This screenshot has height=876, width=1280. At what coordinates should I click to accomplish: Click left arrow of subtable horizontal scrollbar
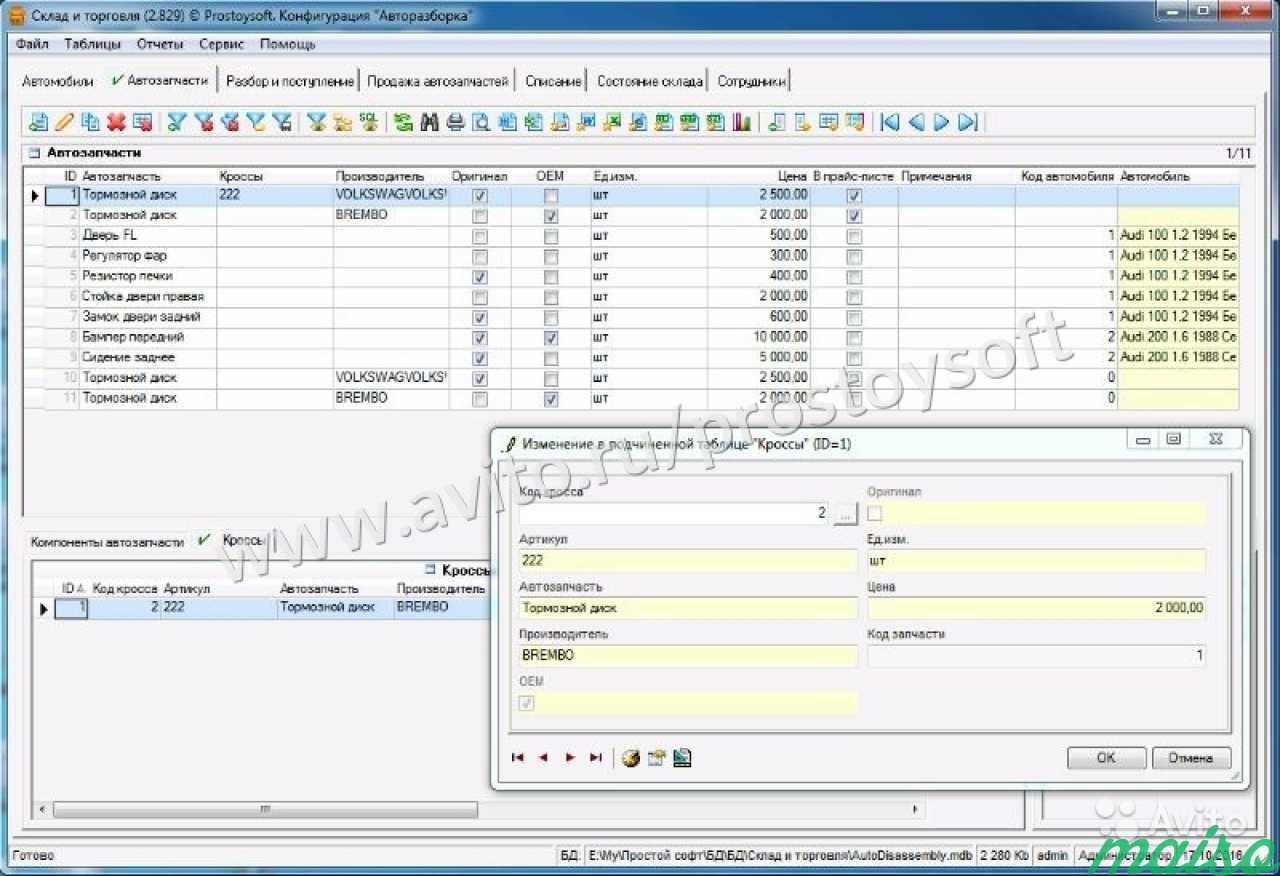(41, 808)
